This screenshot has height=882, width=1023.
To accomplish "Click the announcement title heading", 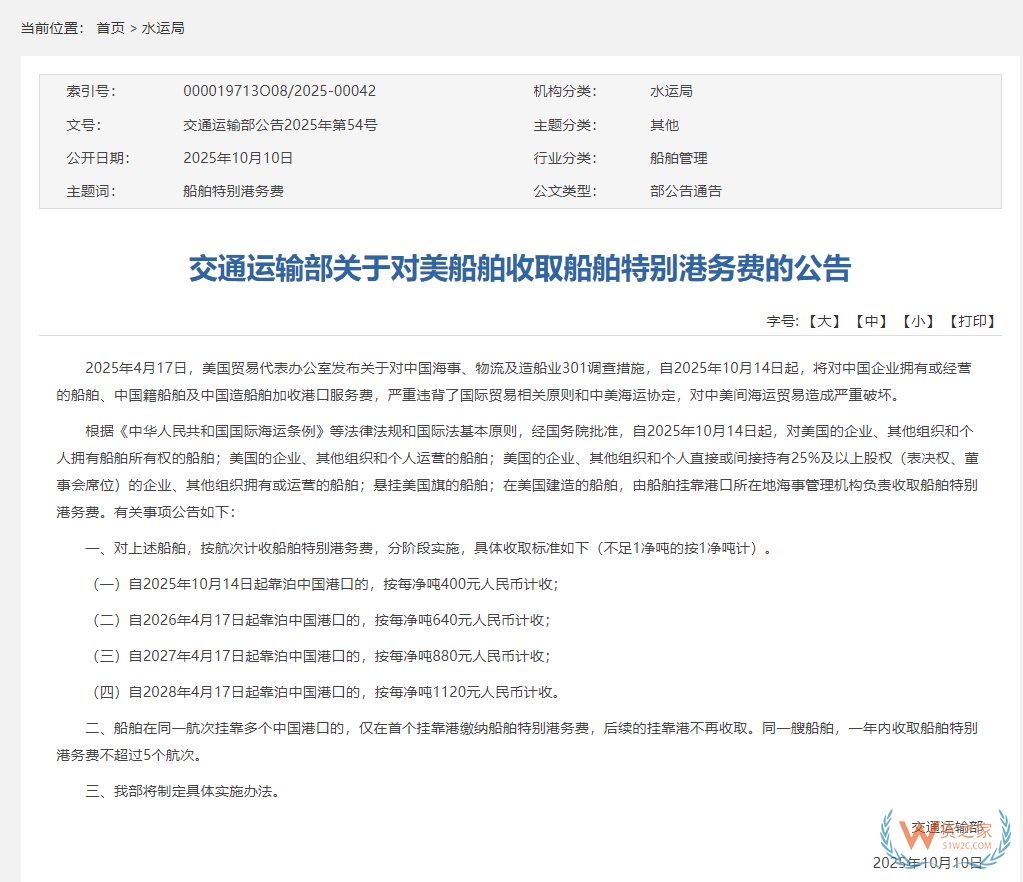I will 520,269.
